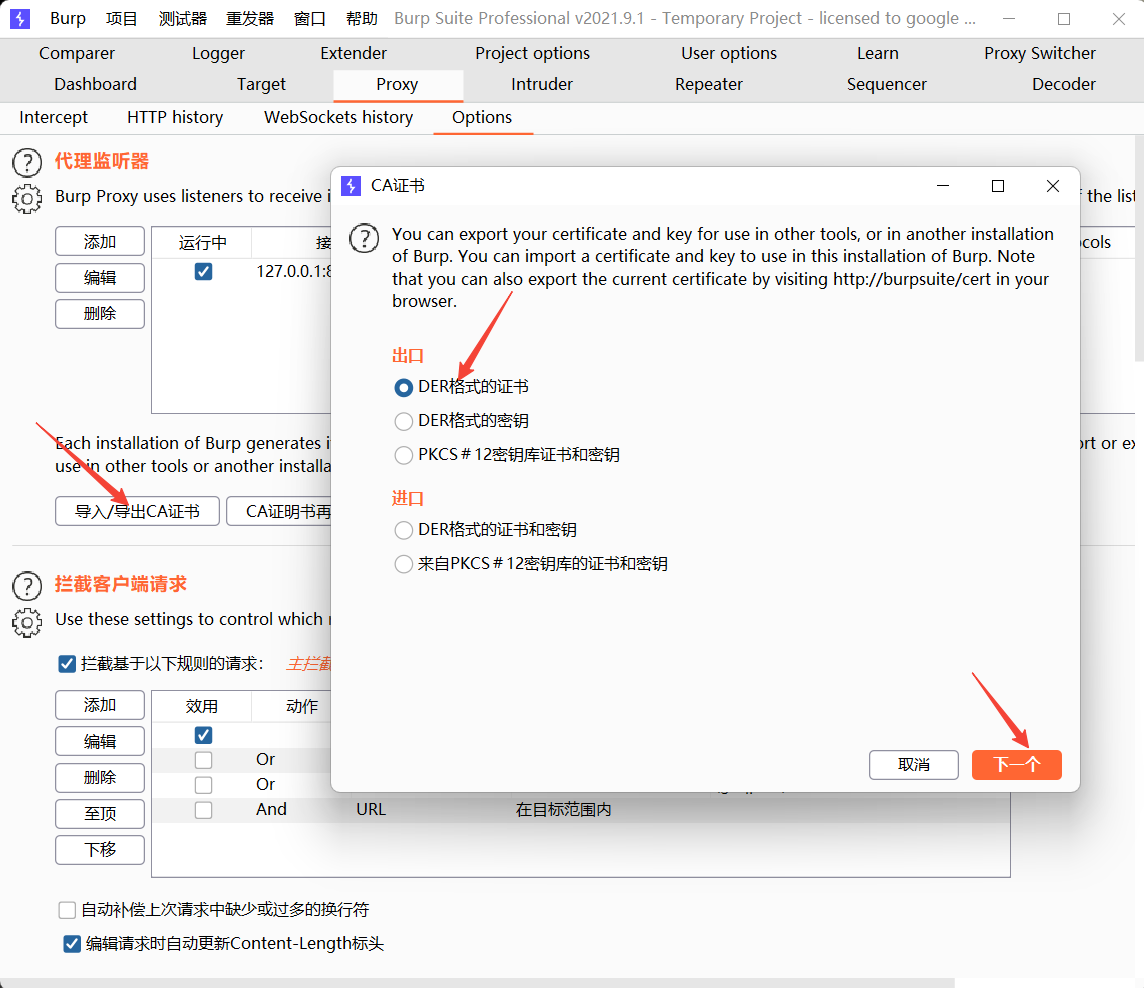The width and height of the screenshot is (1144, 988).
Task: Click the help icon in CA certificate dialog
Action: [x=364, y=238]
